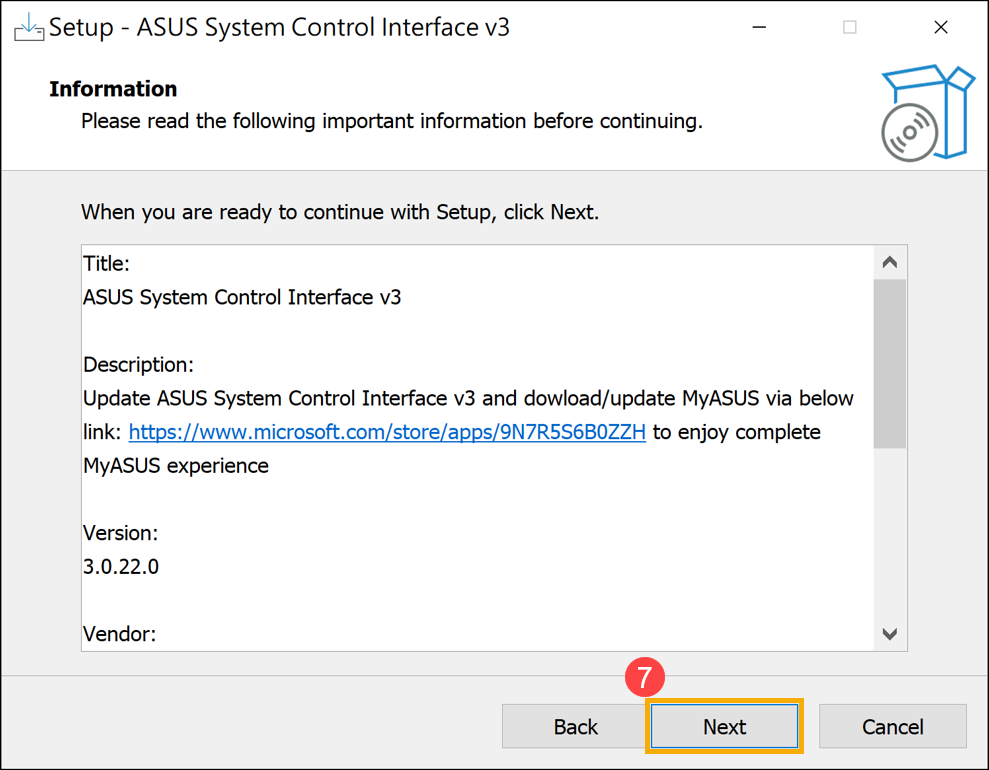Abort the installation with Cancel
The height and width of the screenshot is (770, 989).
pos(892,727)
